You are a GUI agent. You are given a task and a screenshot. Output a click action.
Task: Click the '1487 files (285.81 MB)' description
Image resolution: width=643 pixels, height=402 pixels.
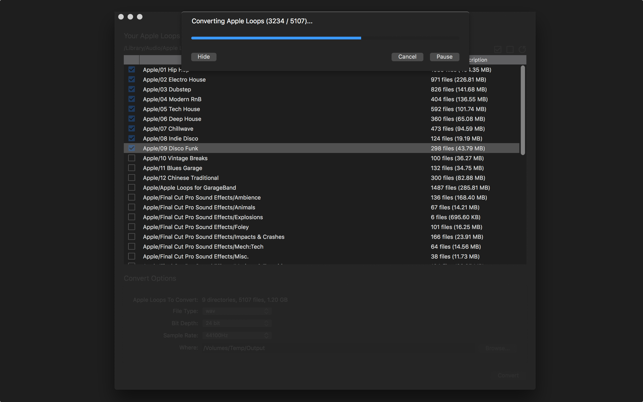pos(460,187)
